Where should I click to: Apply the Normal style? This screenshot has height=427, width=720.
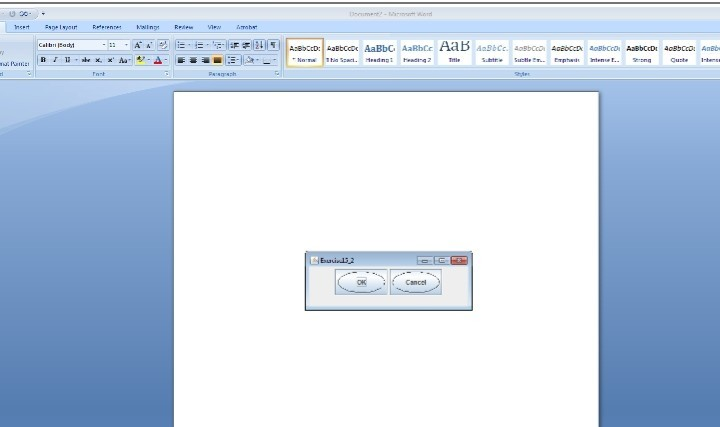305,52
